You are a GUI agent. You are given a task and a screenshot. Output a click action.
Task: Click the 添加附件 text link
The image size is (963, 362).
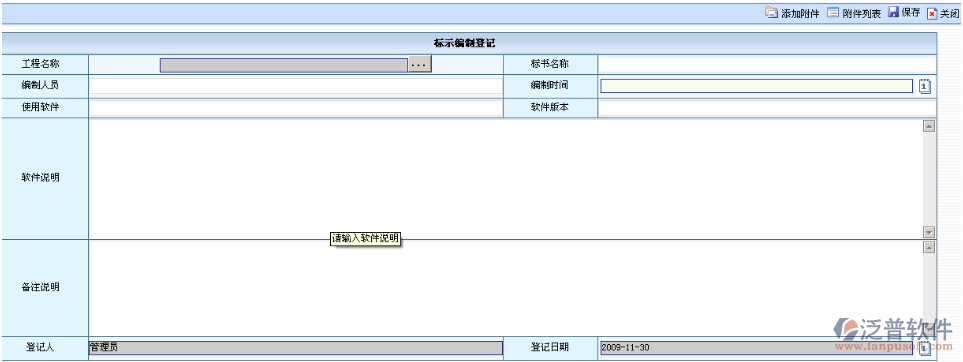800,14
